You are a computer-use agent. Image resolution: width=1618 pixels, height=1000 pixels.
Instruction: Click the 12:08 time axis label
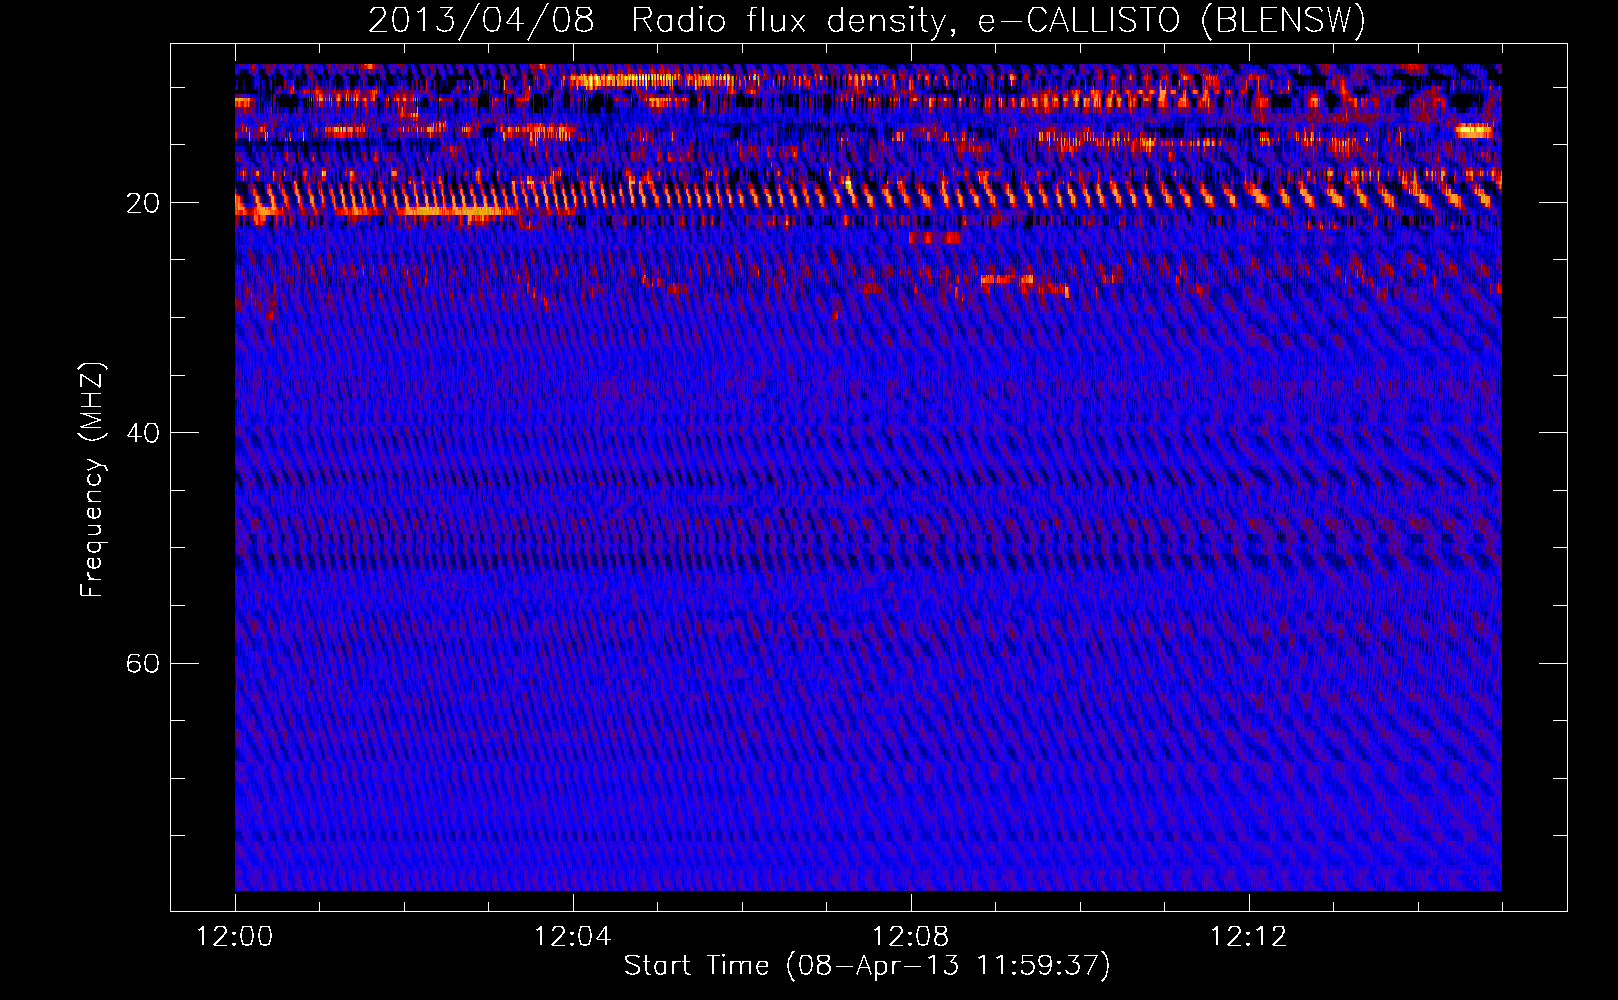[911, 937]
